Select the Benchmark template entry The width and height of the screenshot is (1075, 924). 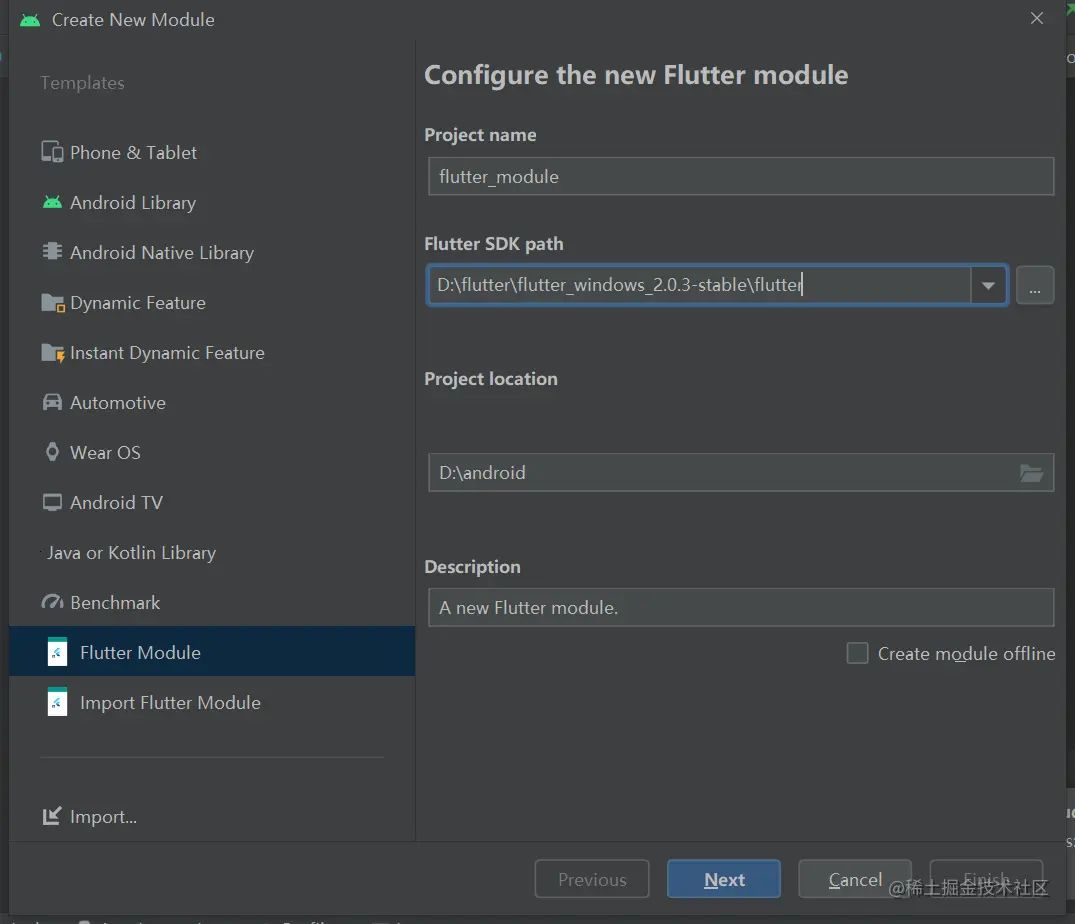115,602
